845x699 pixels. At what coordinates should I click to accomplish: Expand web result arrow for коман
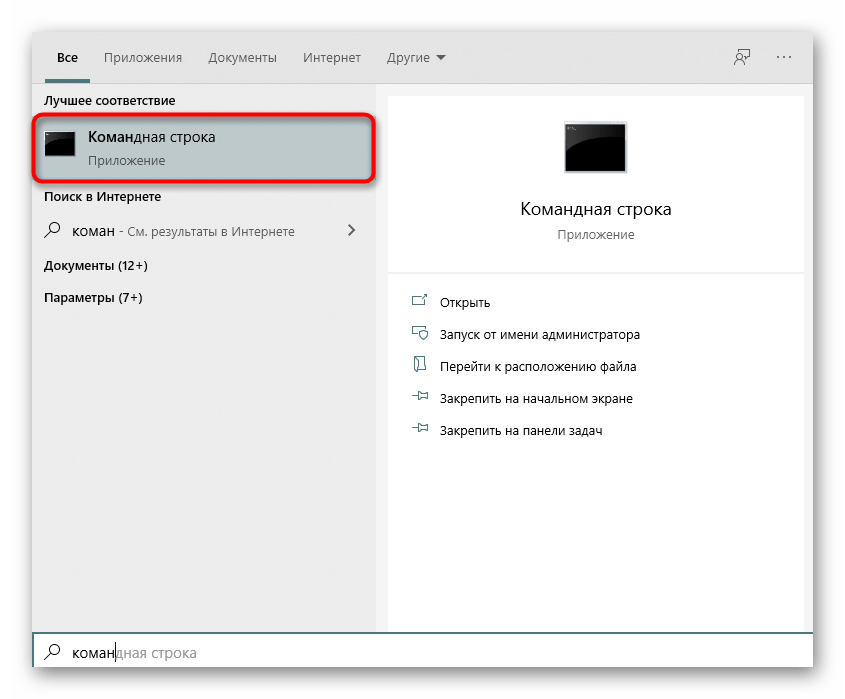coord(351,230)
